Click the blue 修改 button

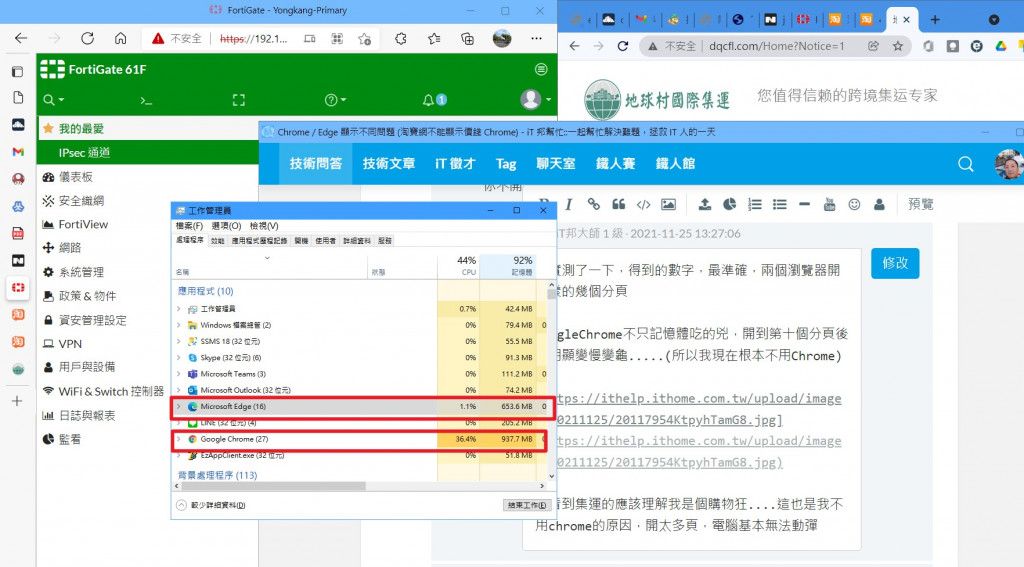pos(895,263)
